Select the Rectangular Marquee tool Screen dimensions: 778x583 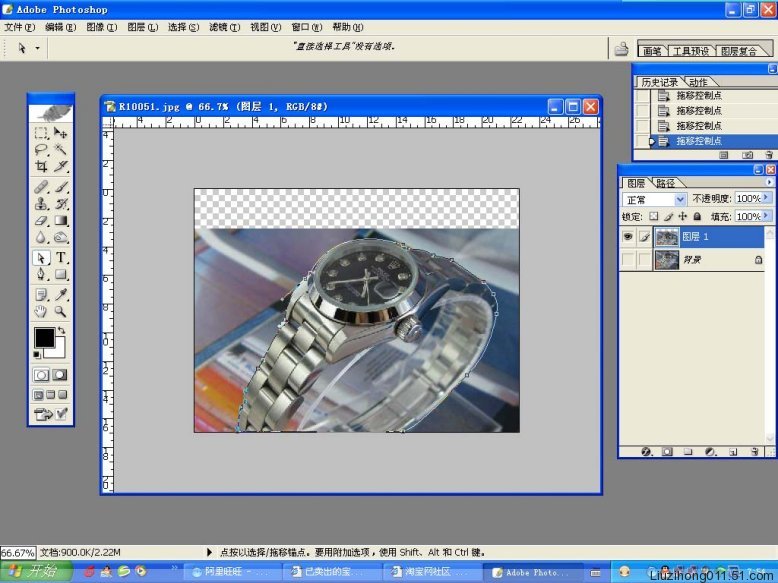[41, 133]
